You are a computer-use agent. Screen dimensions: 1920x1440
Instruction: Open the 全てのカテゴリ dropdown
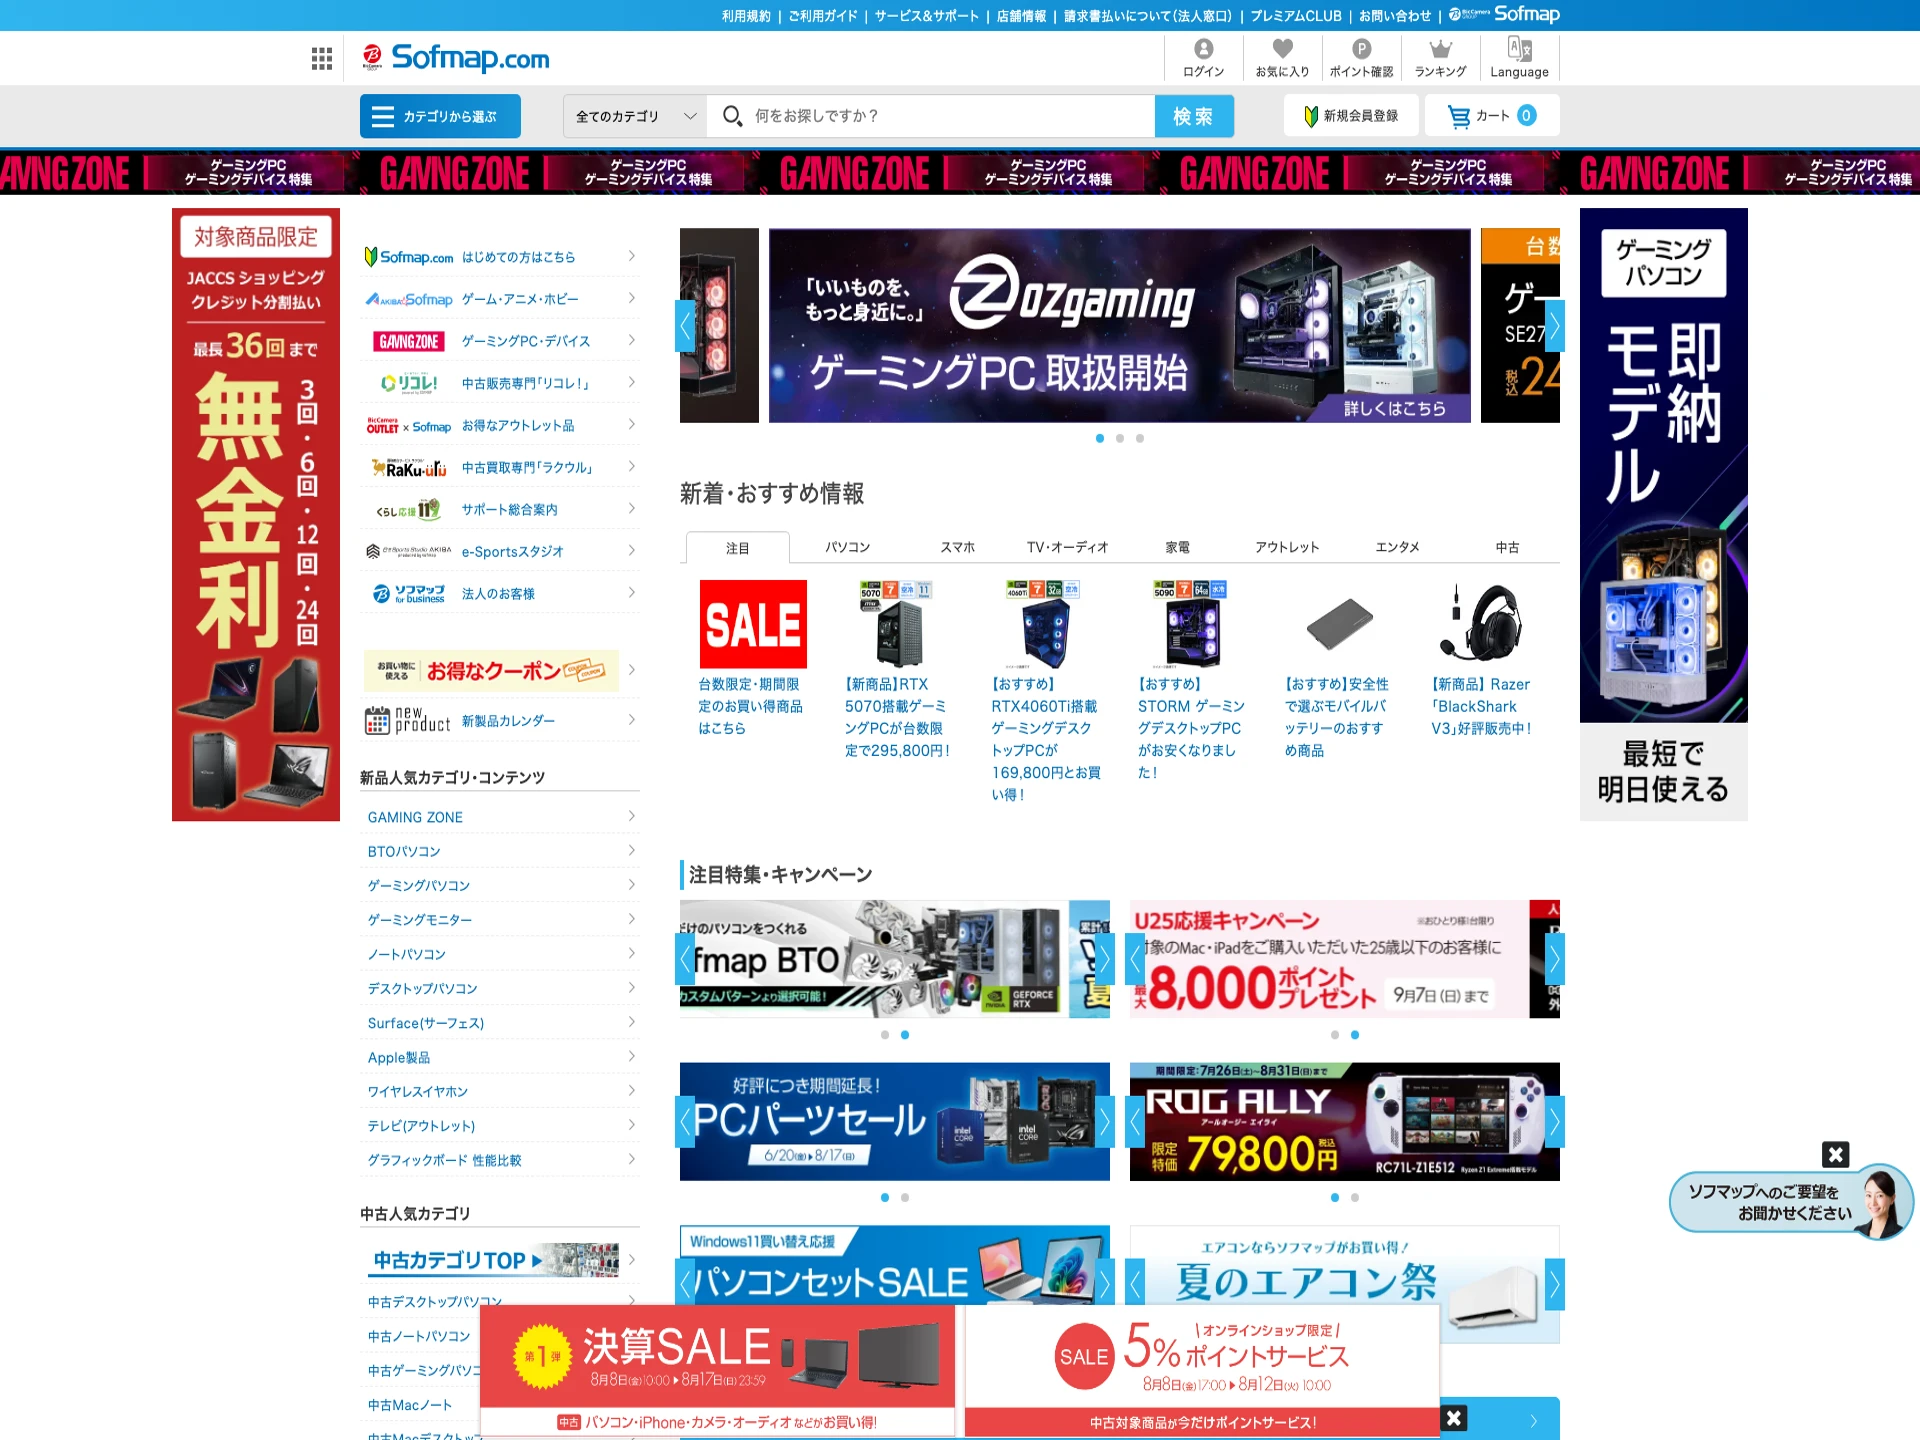coord(635,116)
